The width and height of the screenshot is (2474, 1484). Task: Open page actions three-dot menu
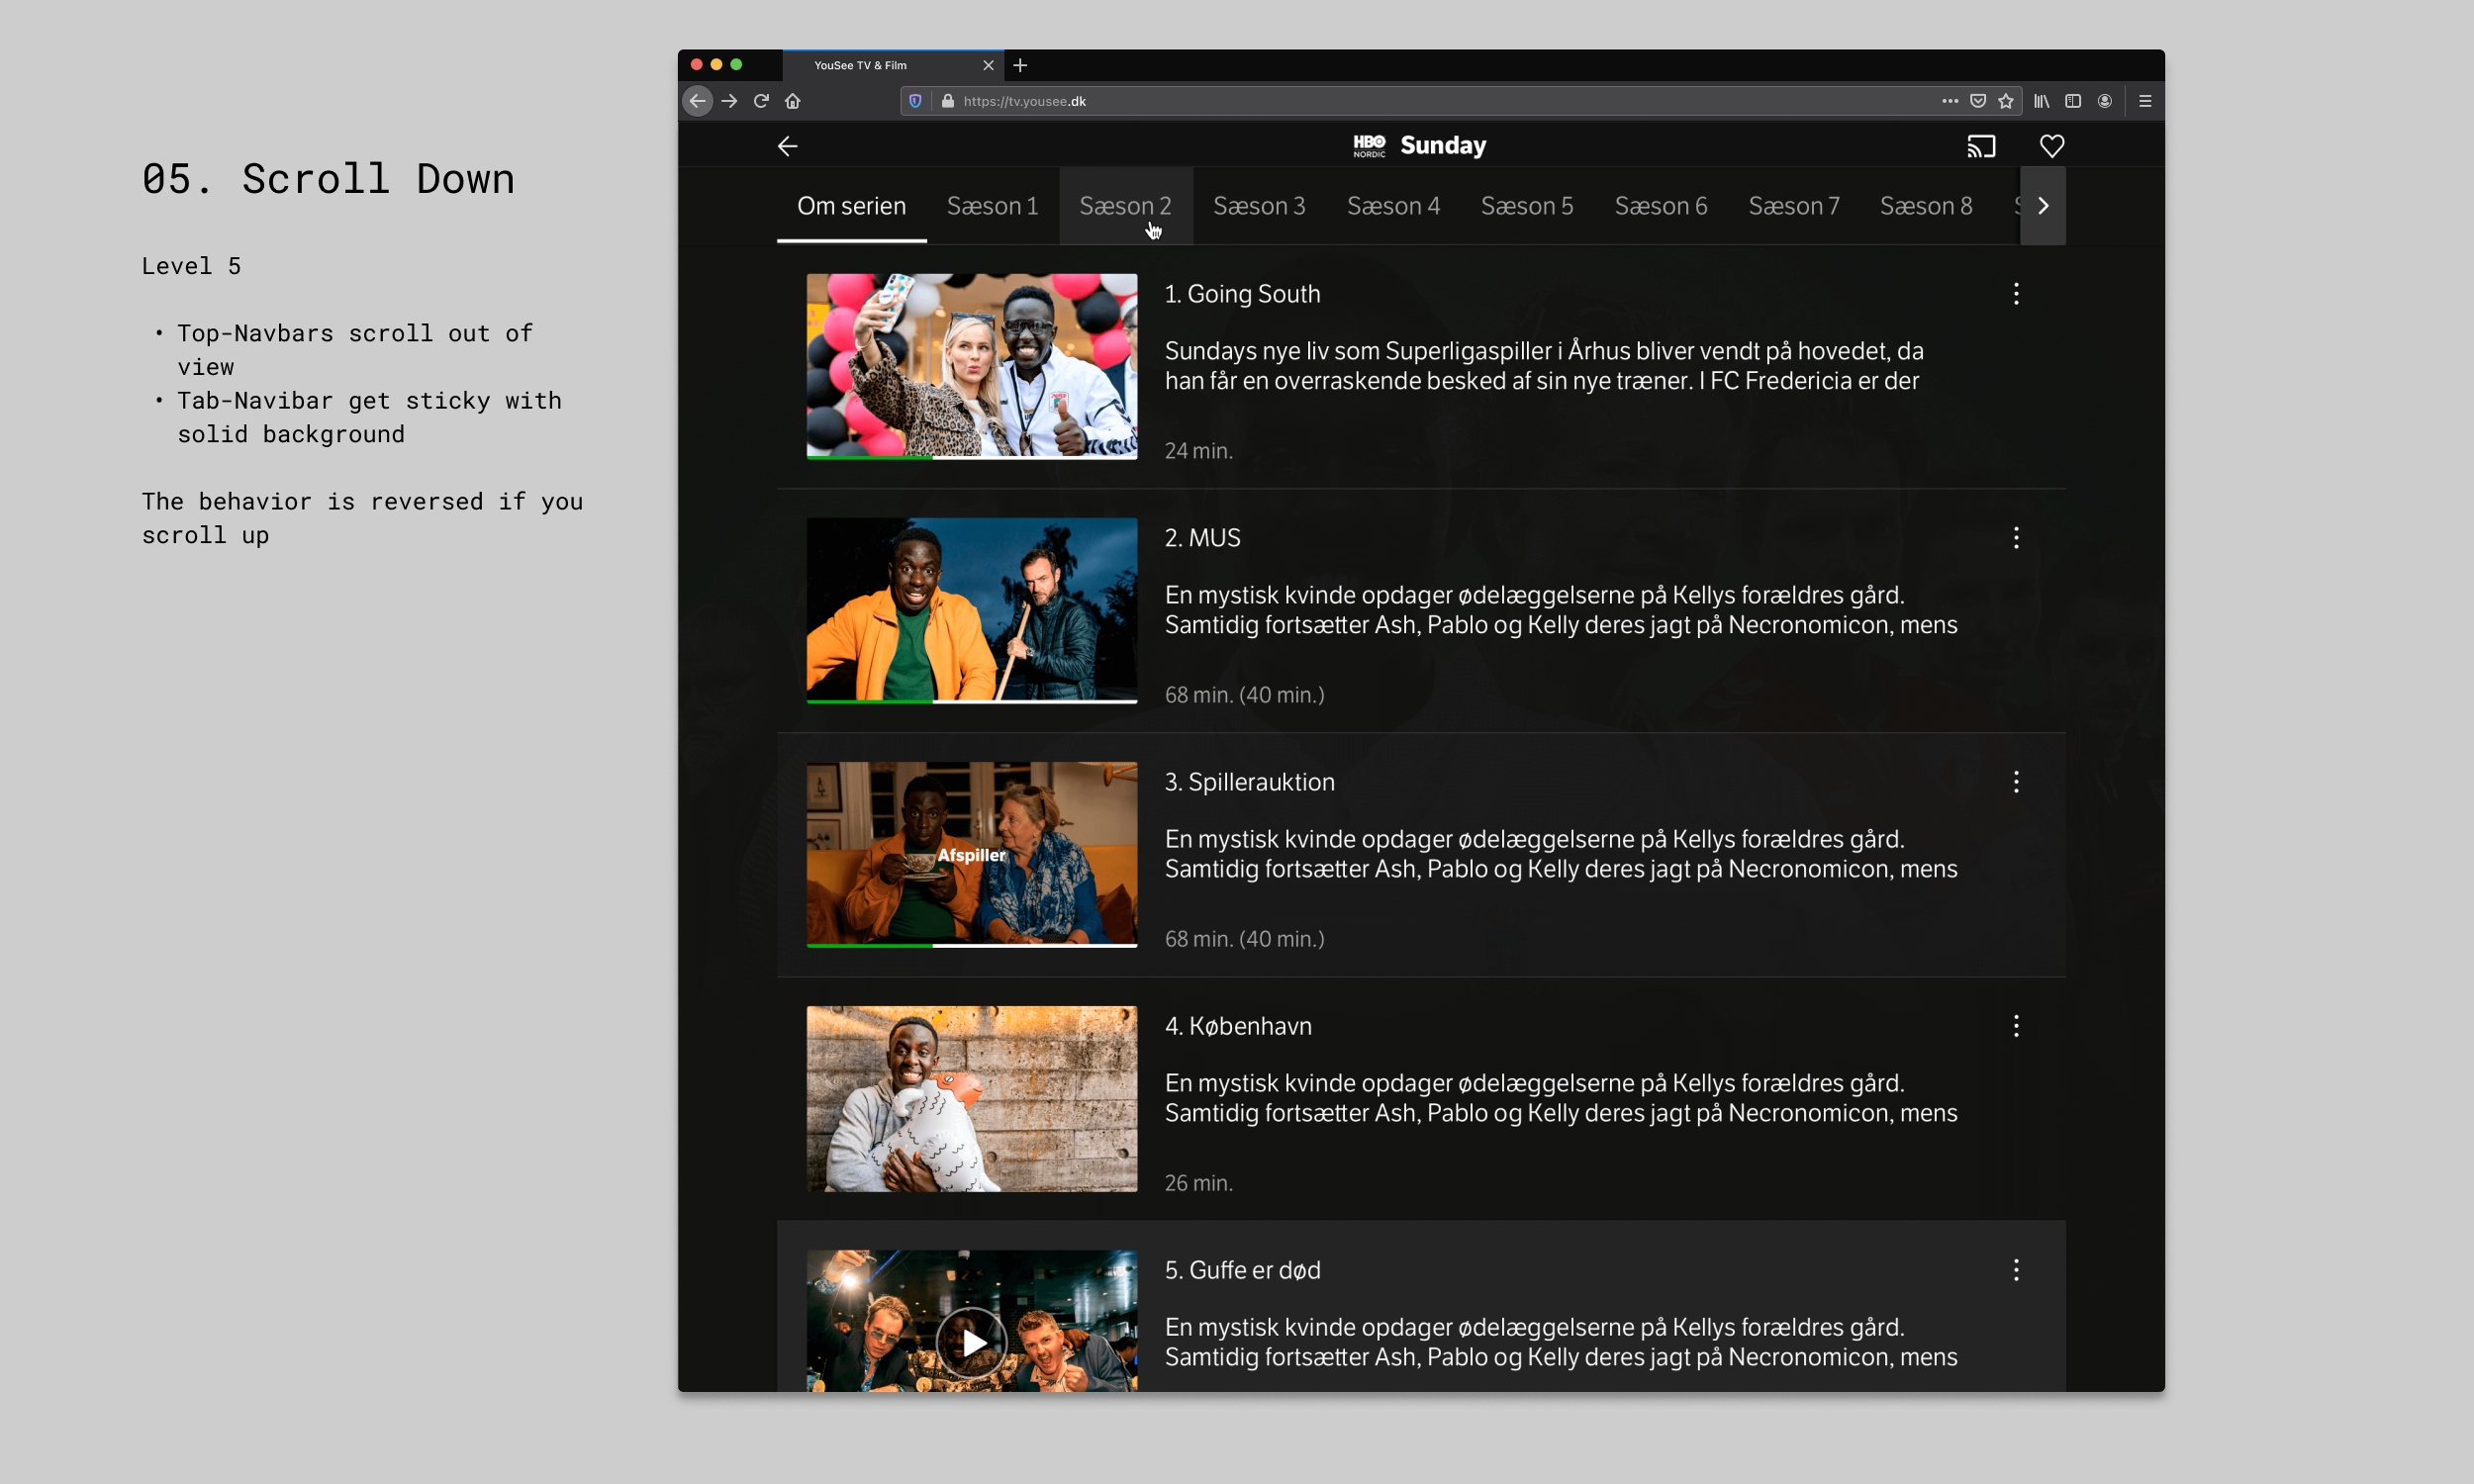coord(1950,101)
